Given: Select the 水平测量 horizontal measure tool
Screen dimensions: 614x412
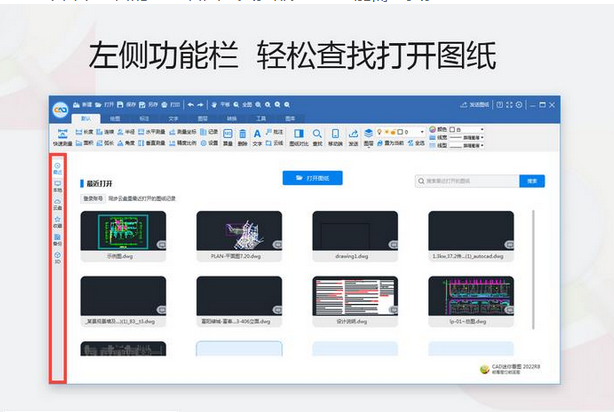Looking at the screenshot, I should click(x=152, y=132).
